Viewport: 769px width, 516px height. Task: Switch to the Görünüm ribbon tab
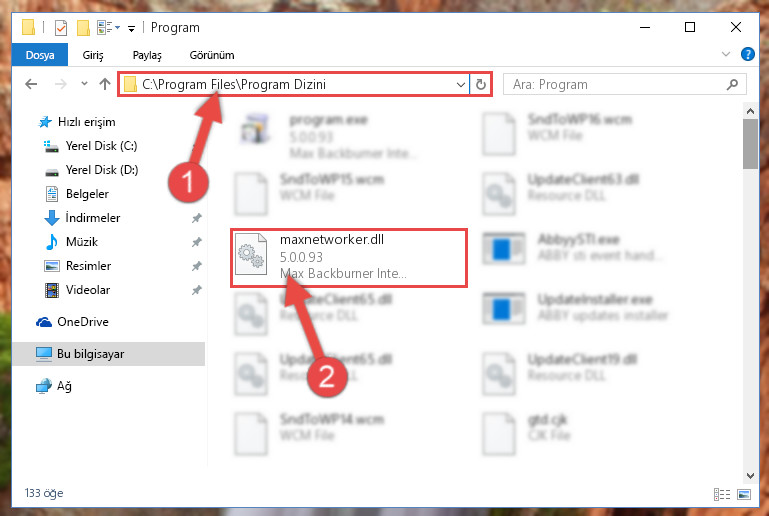212,55
